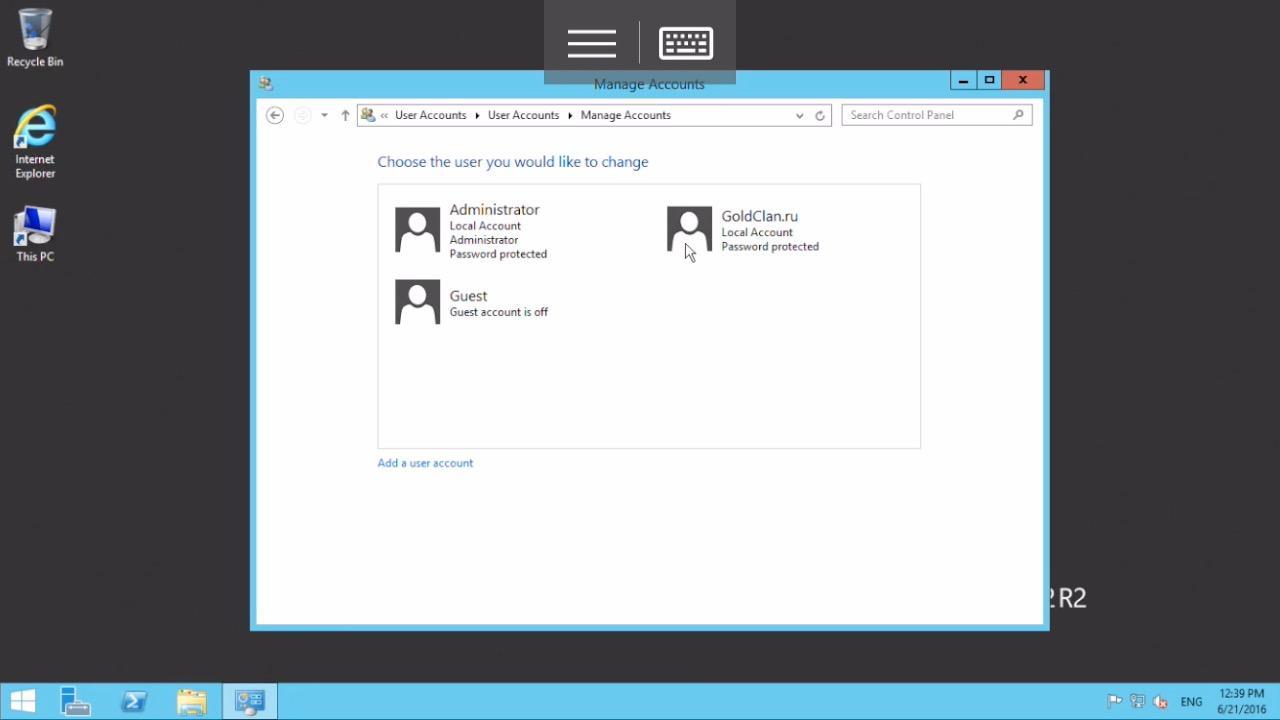This screenshot has width=1280, height=720.
Task: Select the Administrator account name
Action: [494, 210]
